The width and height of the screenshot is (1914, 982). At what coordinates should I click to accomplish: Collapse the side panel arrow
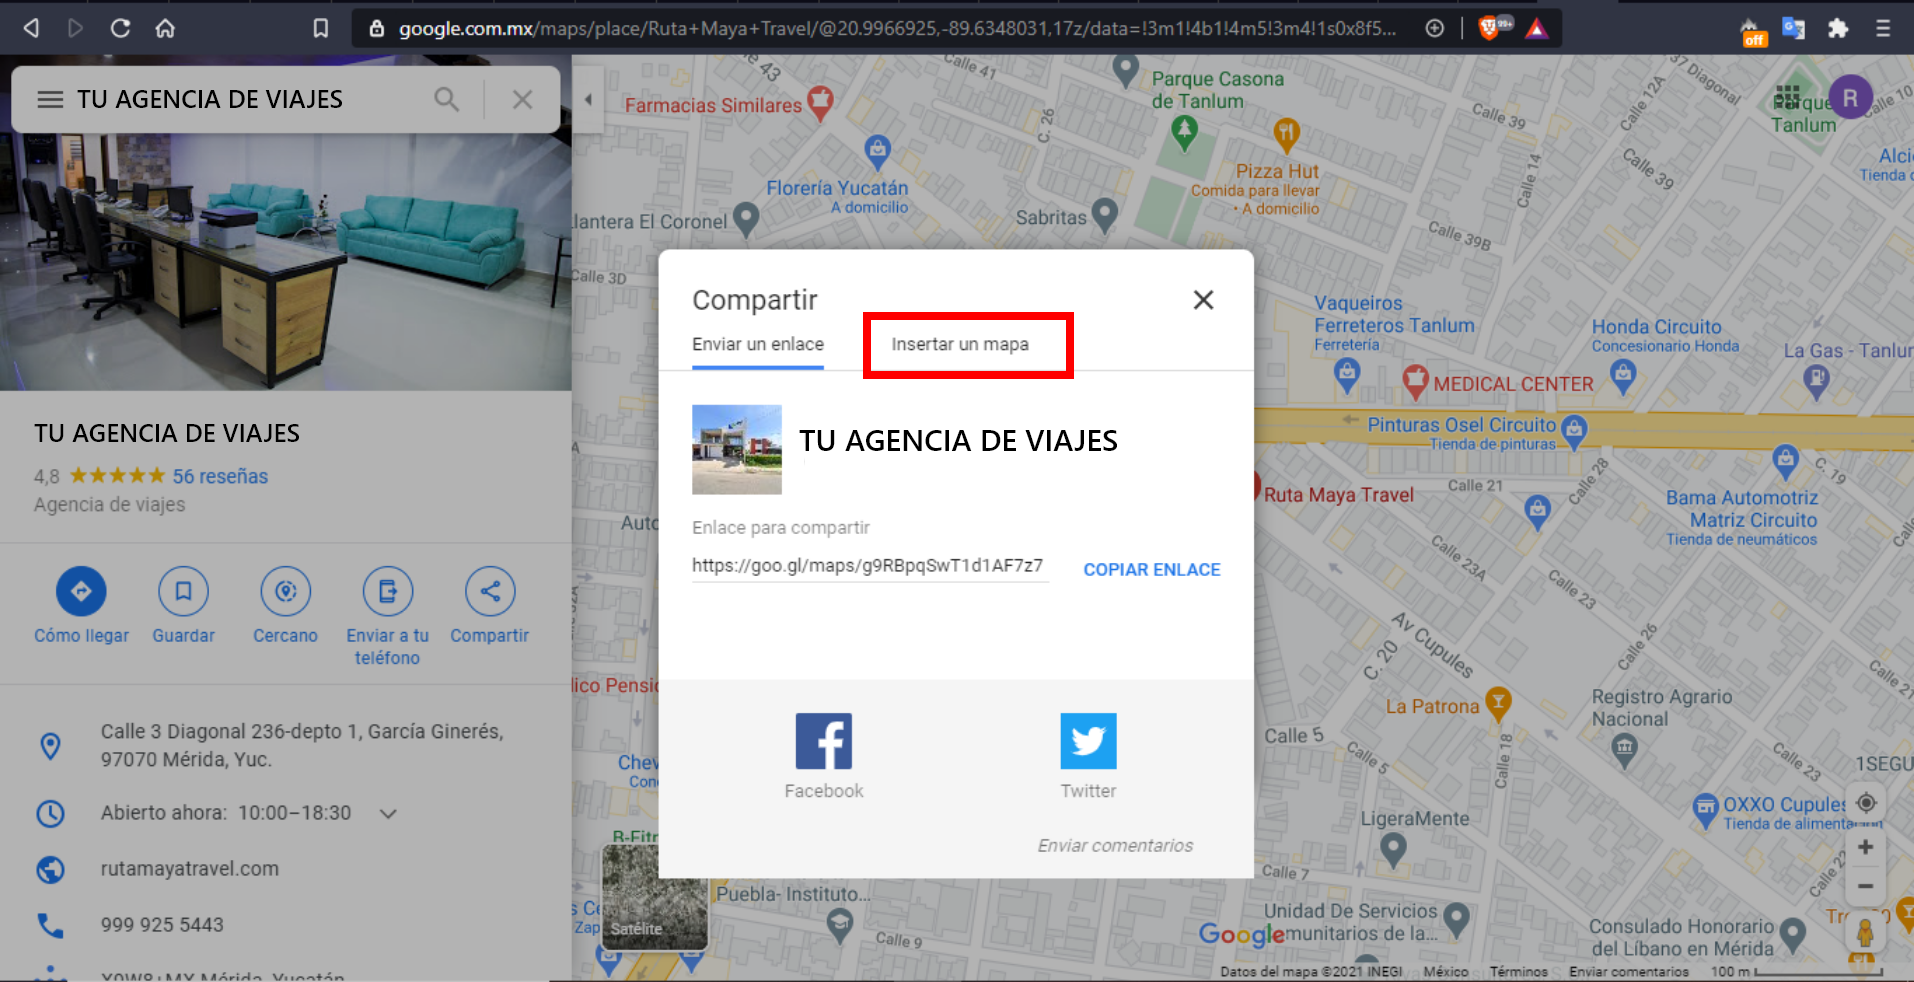tap(588, 99)
